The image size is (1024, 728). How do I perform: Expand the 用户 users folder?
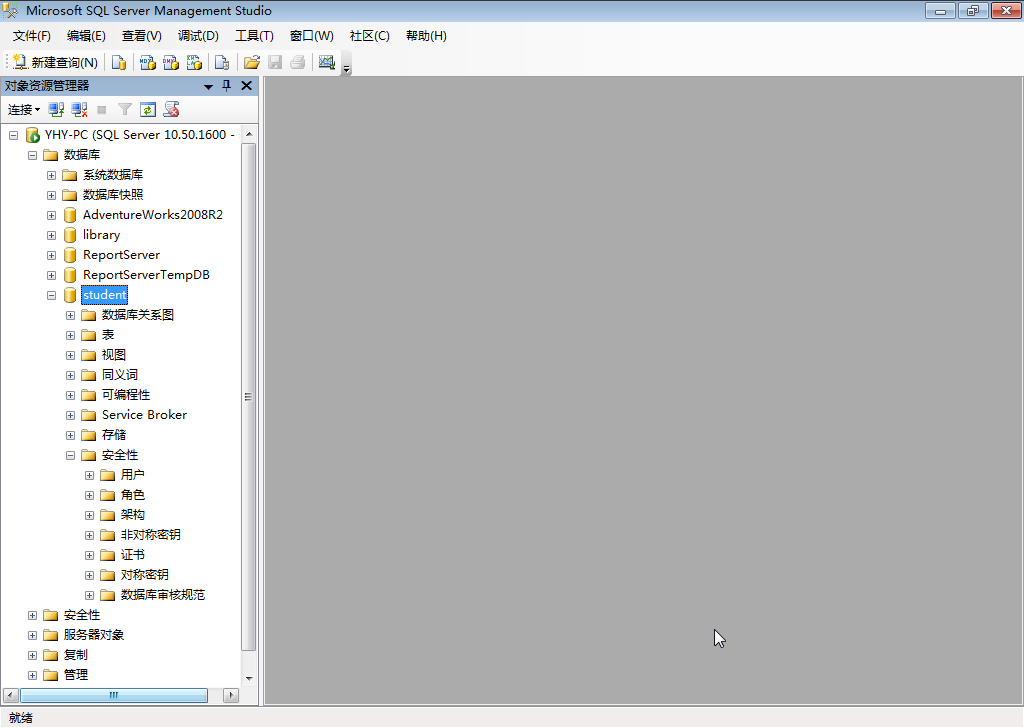pyautogui.click(x=89, y=475)
